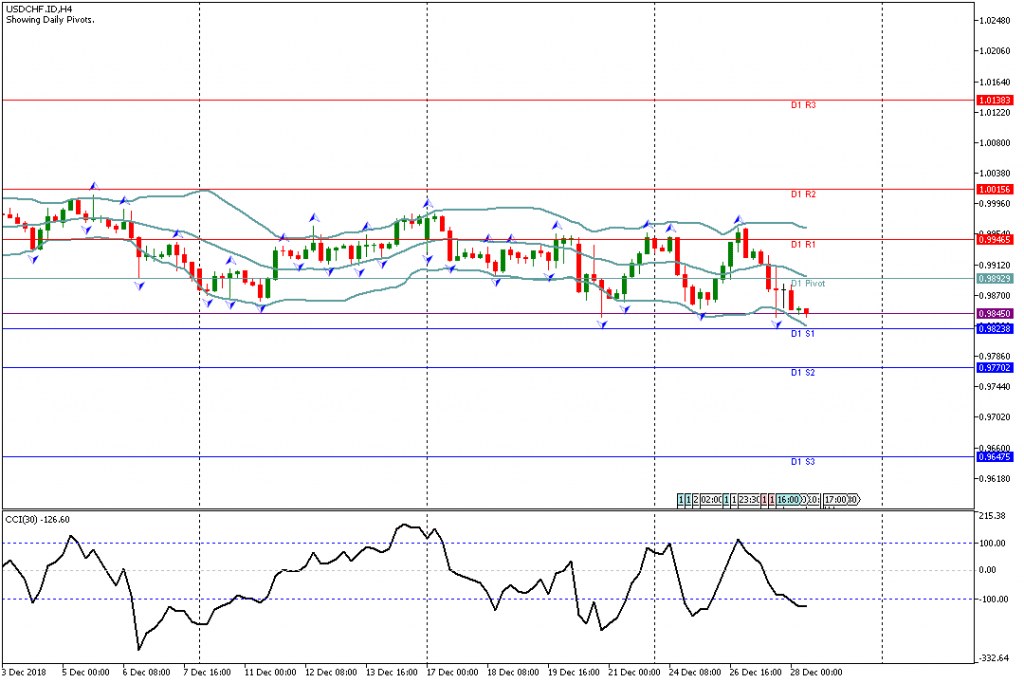Screen dimensions: 1024x683
Task: Click the purple 0.98450 current price tag
Action: pyautogui.click(x=996, y=313)
